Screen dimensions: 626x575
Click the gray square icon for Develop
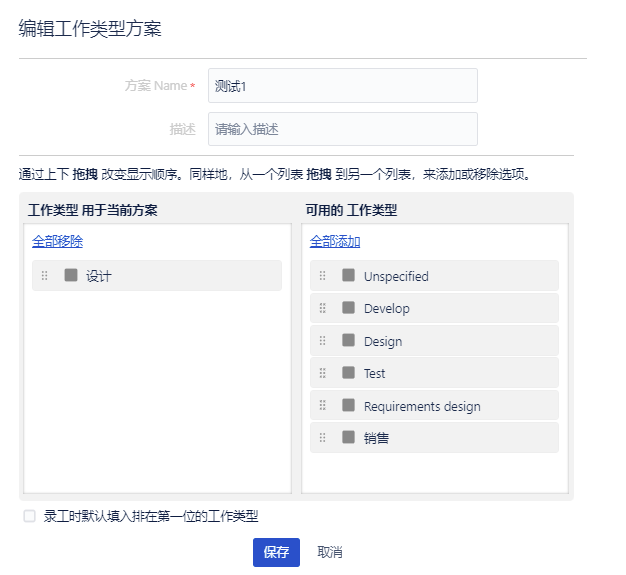pyautogui.click(x=348, y=308)
